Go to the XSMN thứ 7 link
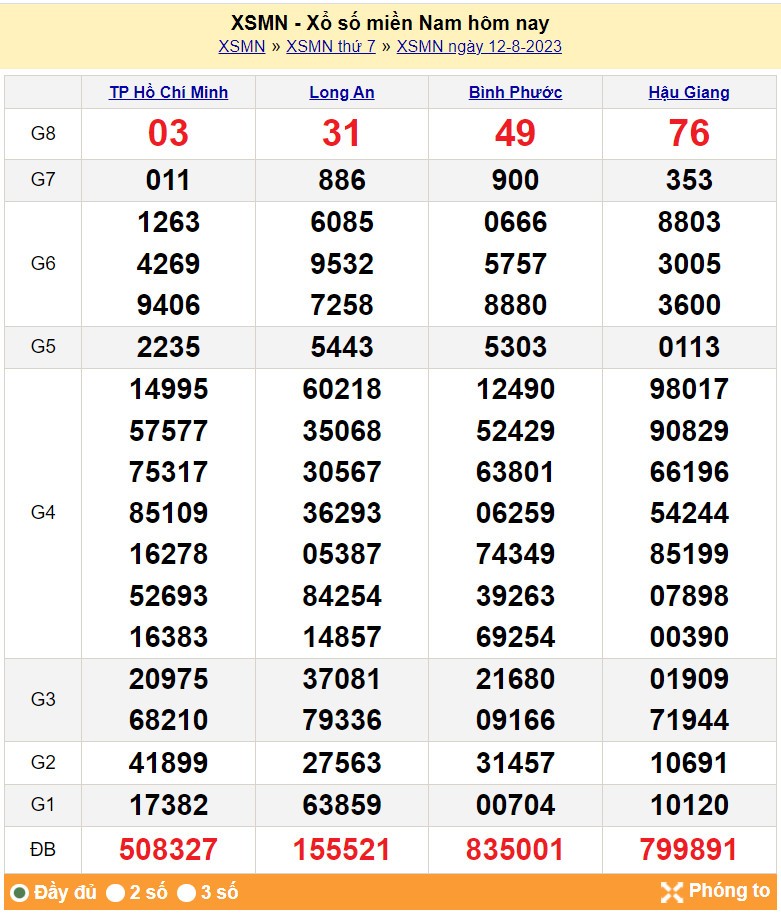 tap(331, 46)
